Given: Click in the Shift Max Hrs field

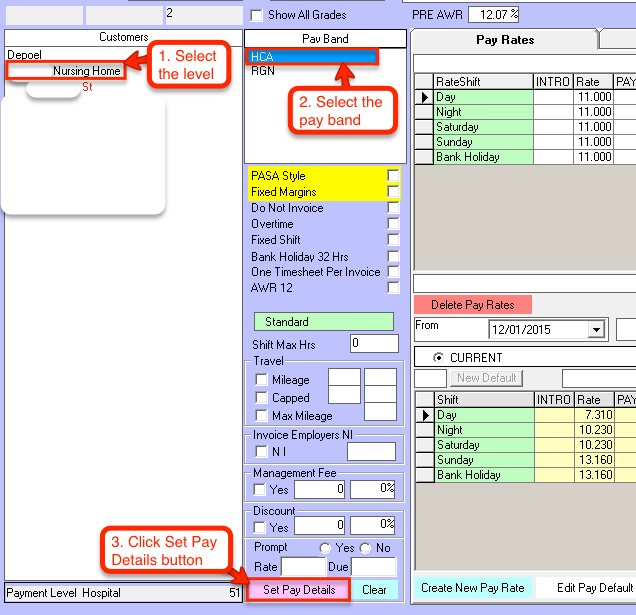Looking at the screenshot, I should pyautogui.click(x=373, y=344).
